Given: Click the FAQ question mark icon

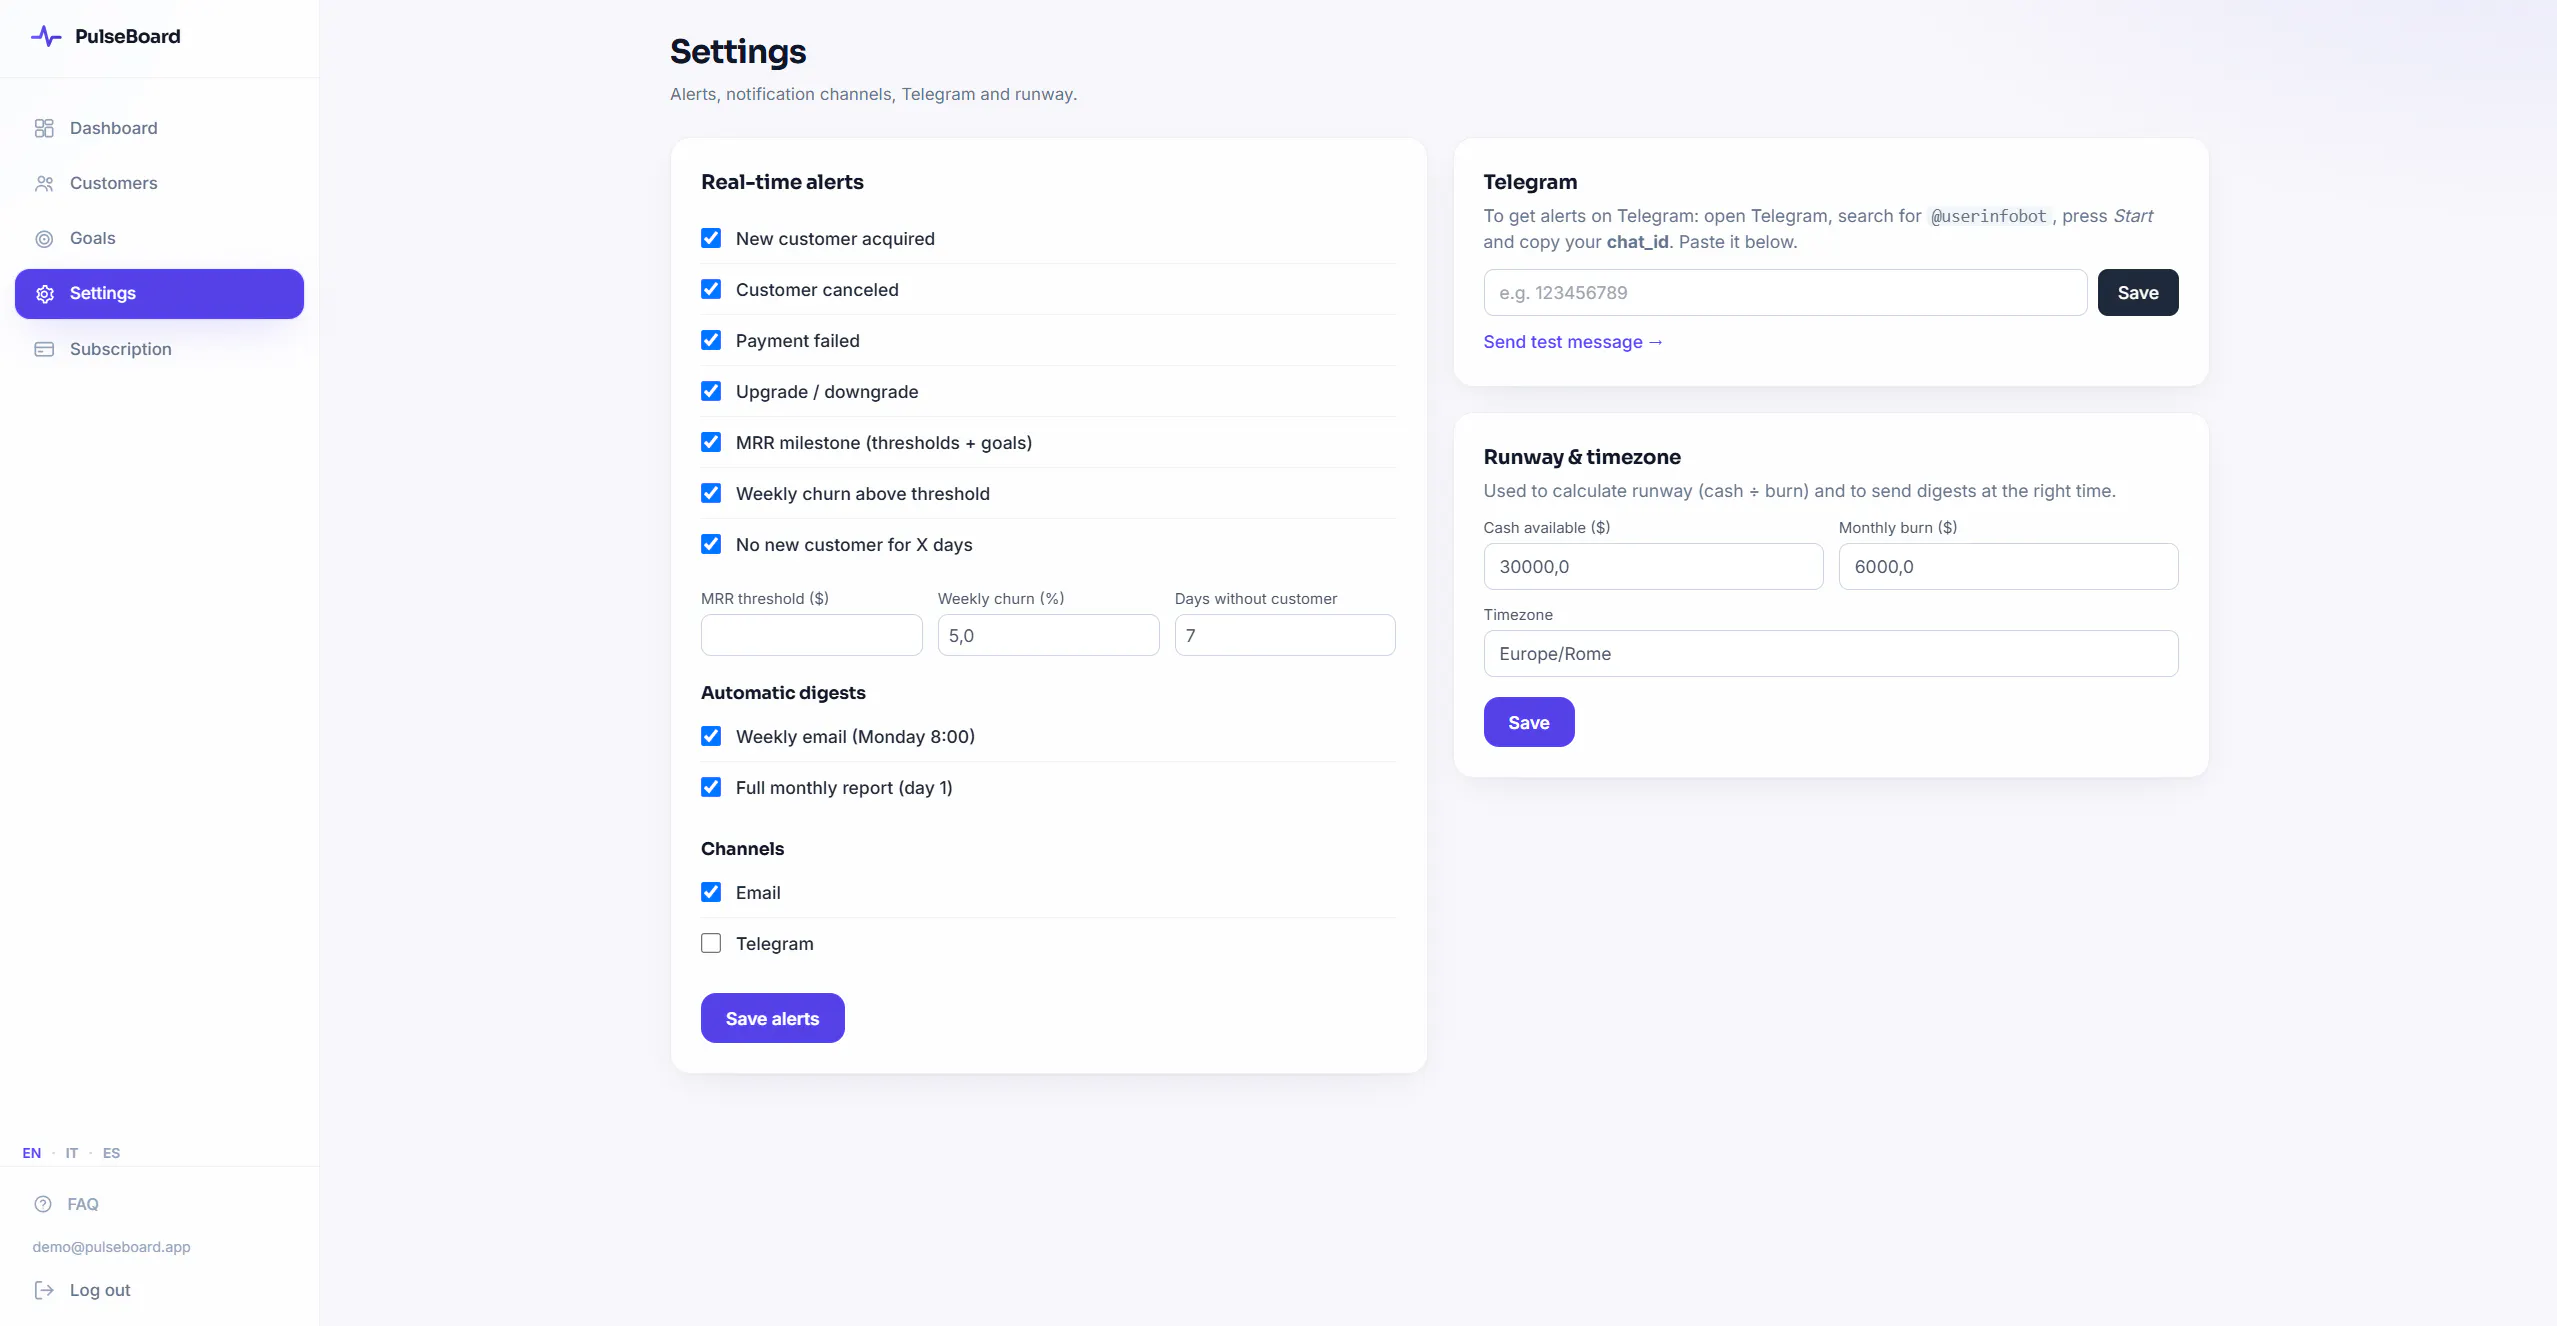Looking at the screenshot, I should (x=43, y=1204).
